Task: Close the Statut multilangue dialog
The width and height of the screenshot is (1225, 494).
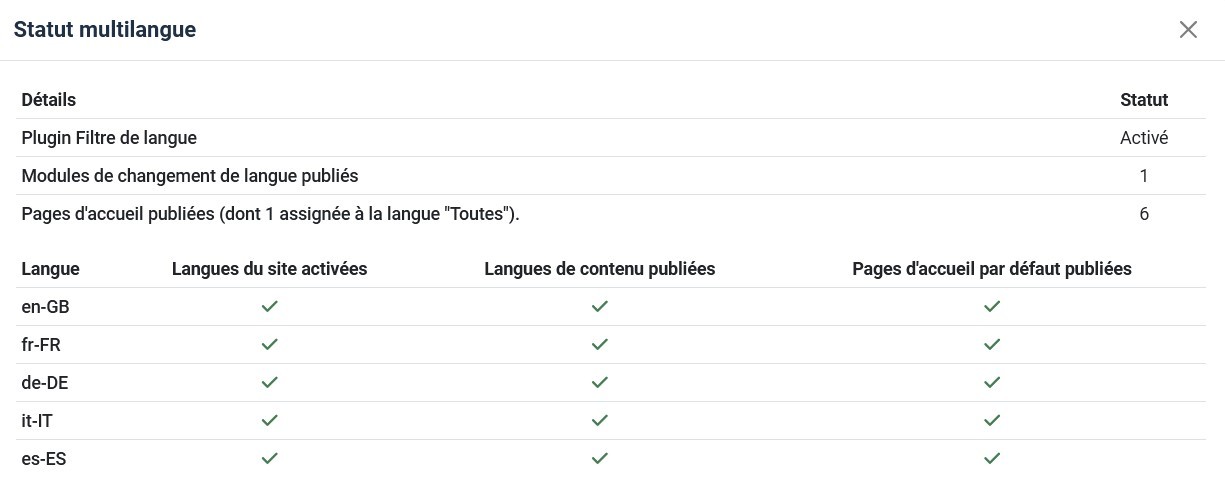Action: (1188, 30)
